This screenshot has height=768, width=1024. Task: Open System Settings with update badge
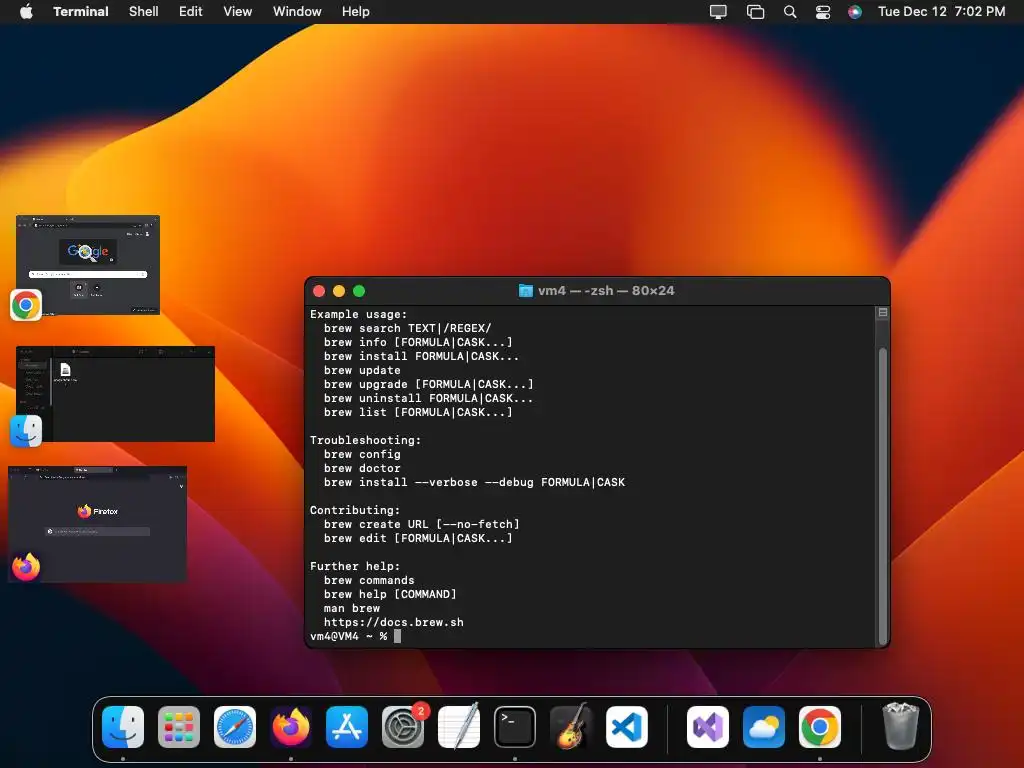click(403, 727)
